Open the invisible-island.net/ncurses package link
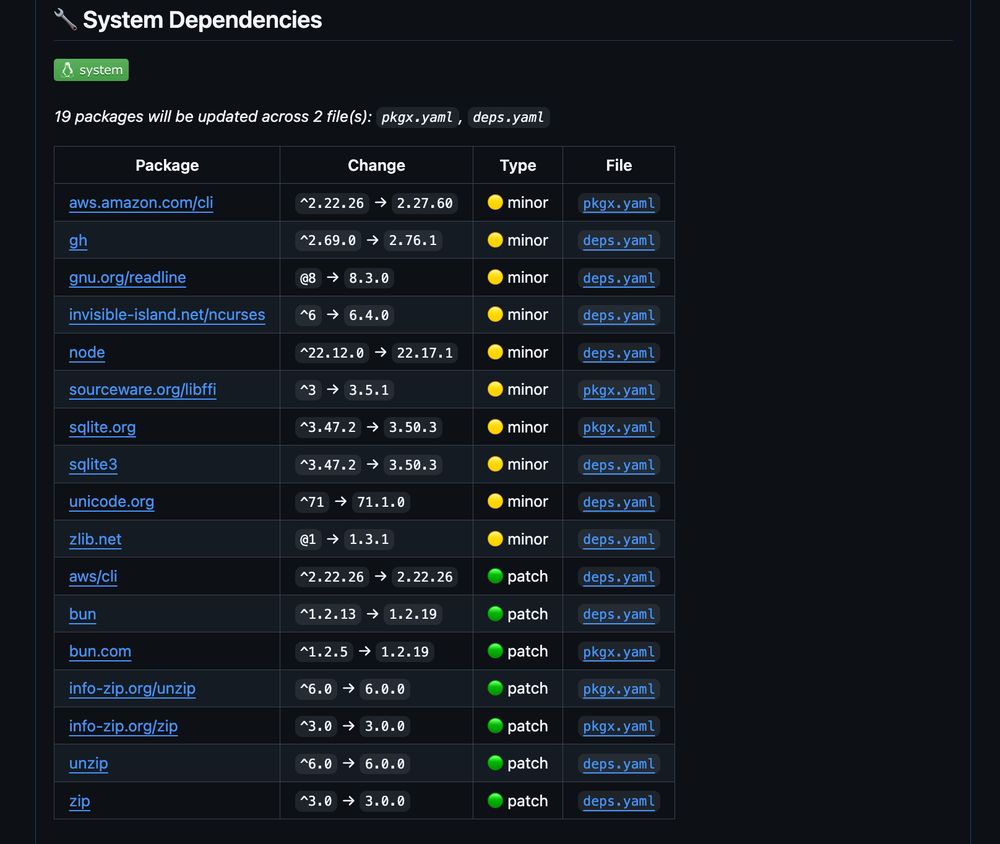Viewport: 1000px width, 844px height. pyautogui.click(x=167, y=315)
